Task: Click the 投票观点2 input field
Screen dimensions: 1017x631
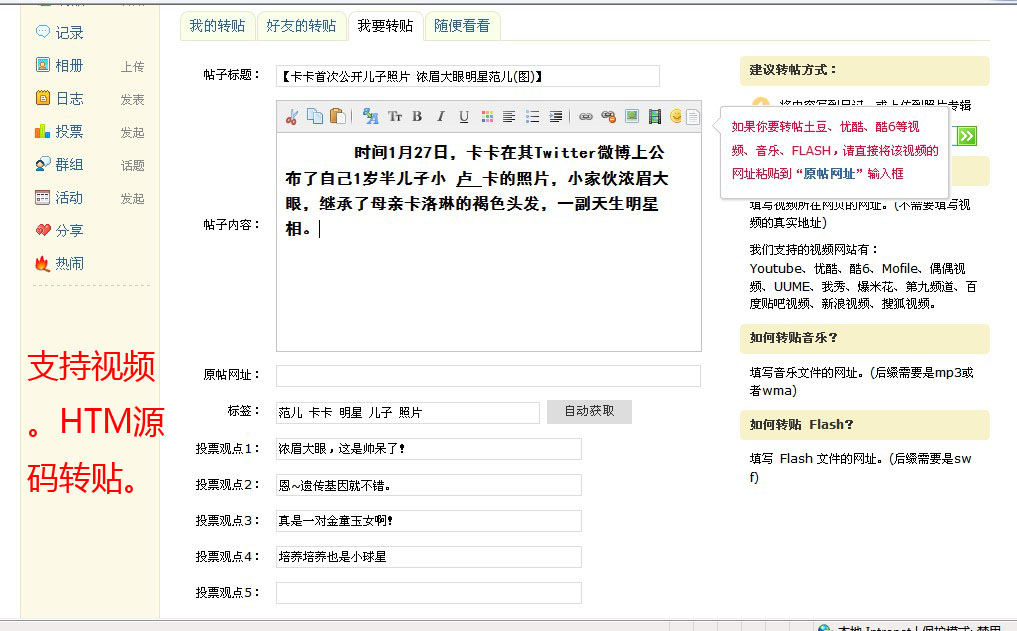Action: [429, 485]
